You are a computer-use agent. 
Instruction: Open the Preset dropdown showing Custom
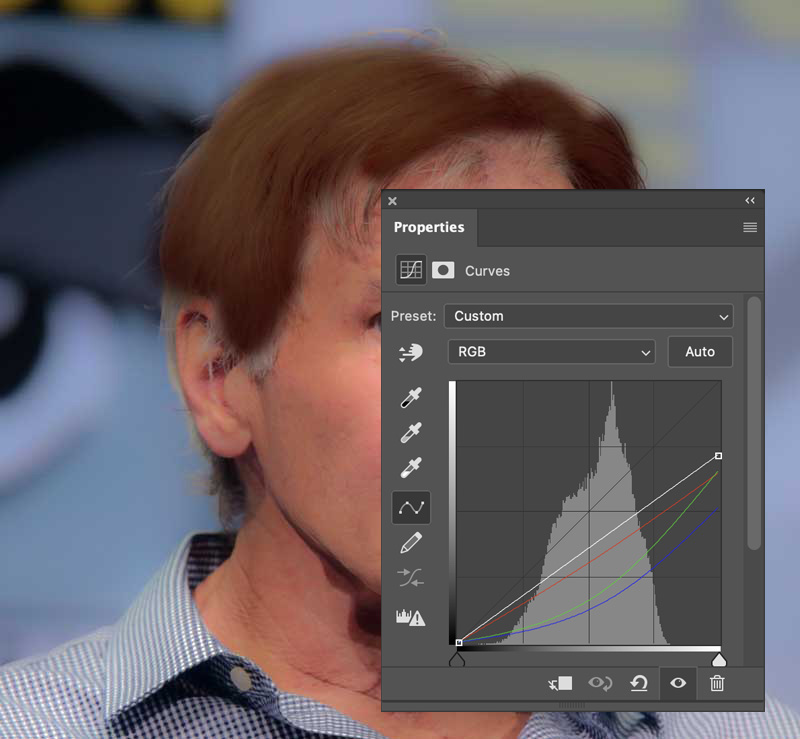589,316
